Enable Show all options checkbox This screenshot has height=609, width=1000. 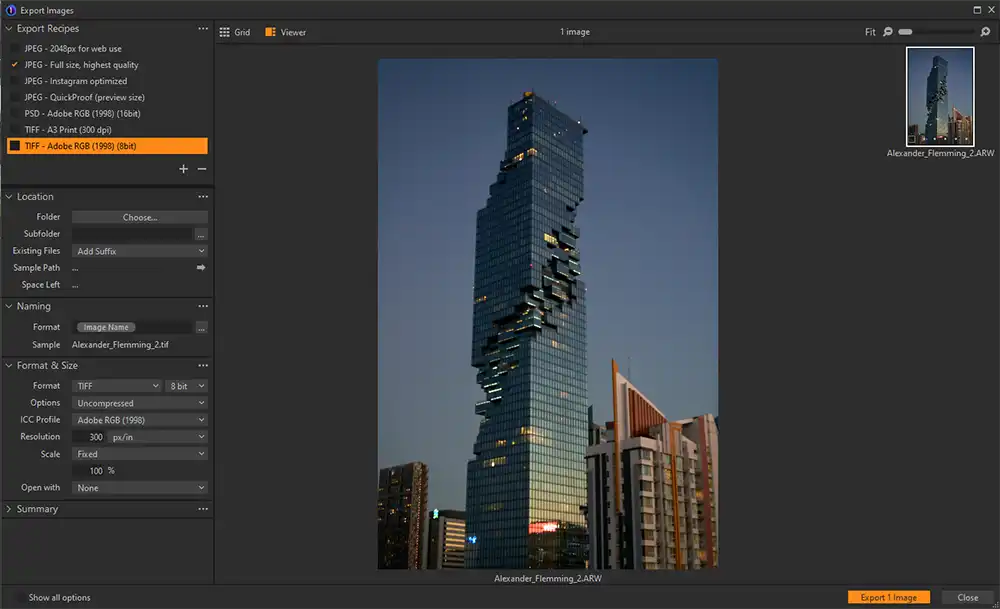pyautogui.click(x=19, y=597)
